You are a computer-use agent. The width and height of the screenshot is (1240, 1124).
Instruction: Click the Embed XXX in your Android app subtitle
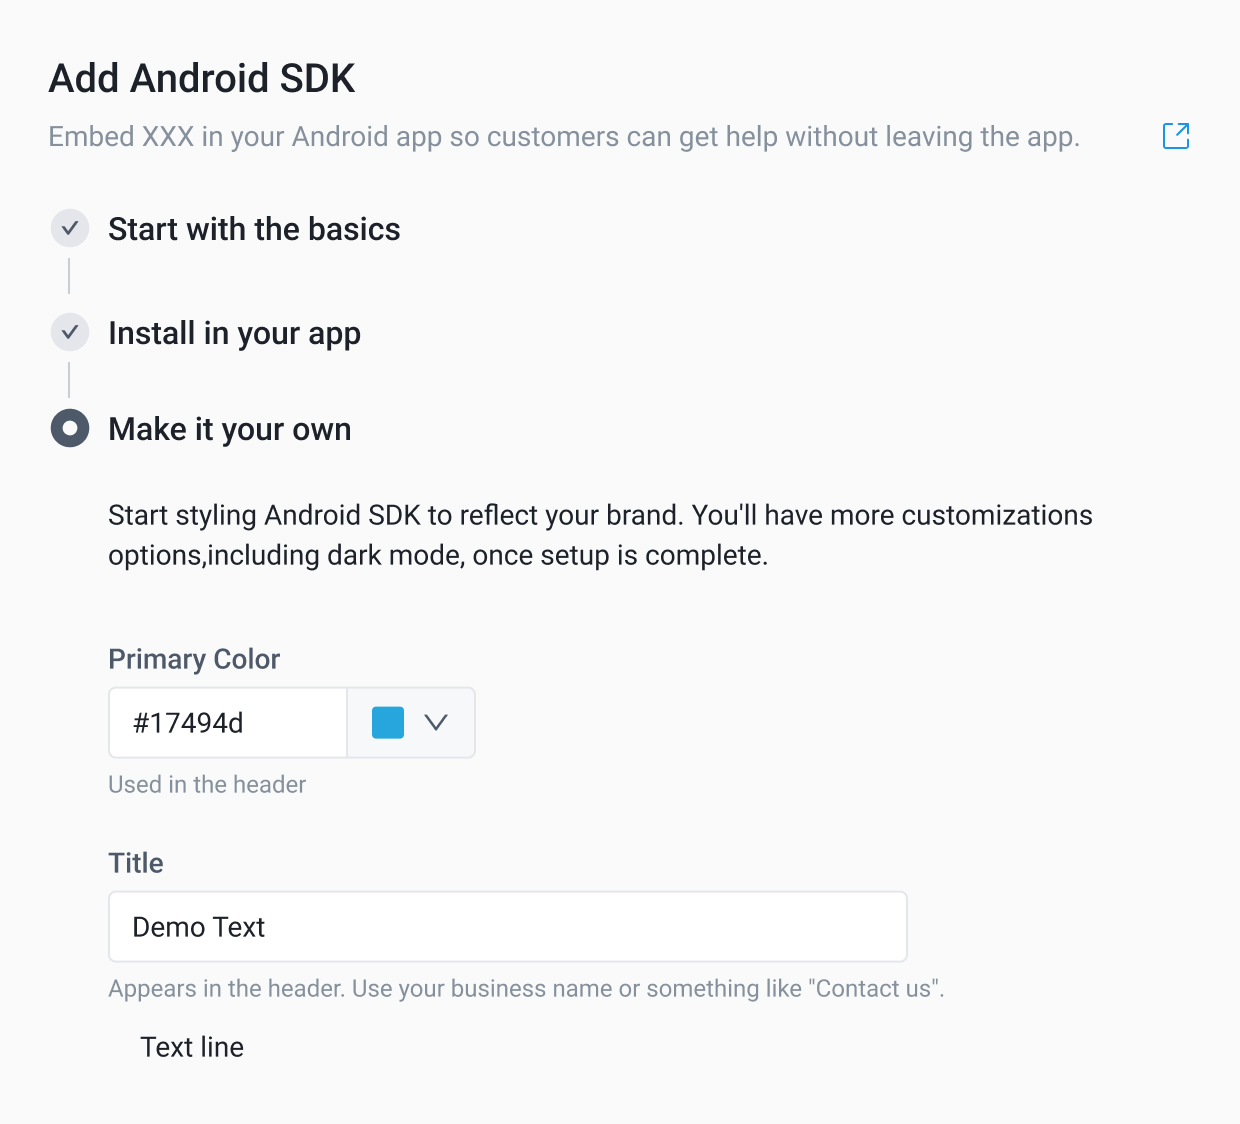point(564,136)
